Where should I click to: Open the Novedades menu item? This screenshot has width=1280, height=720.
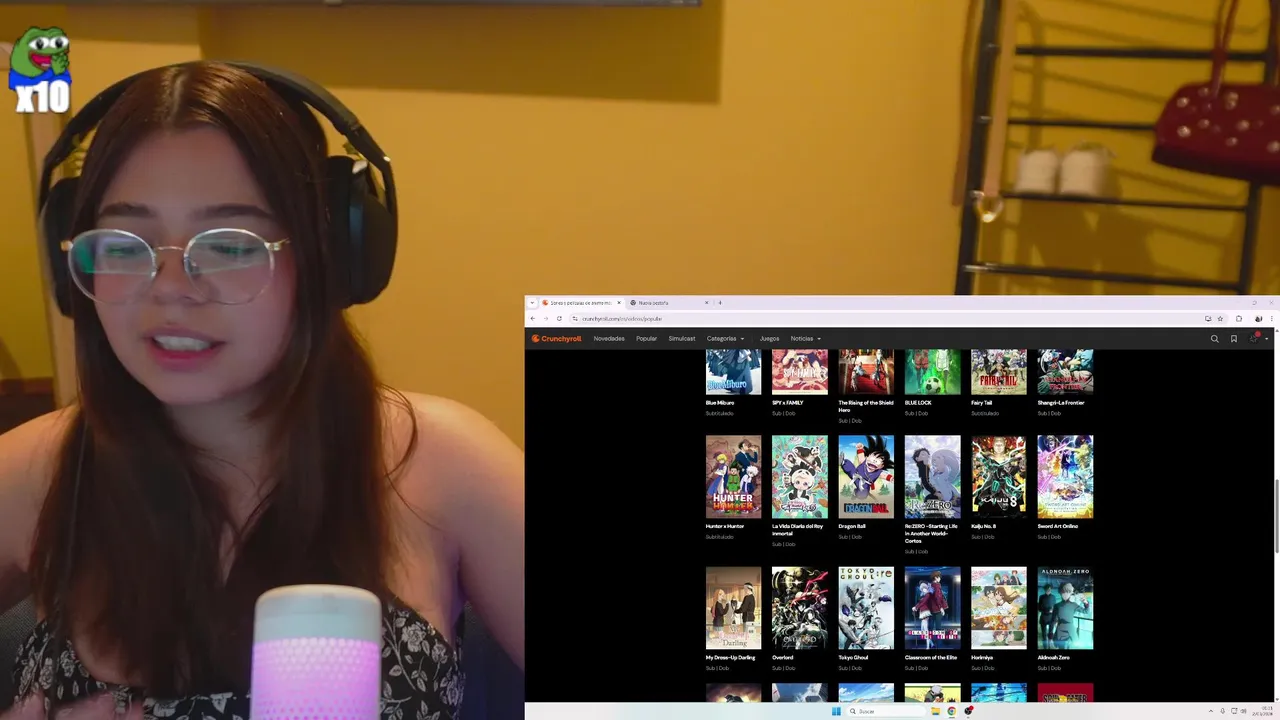(x=609, y=339)
